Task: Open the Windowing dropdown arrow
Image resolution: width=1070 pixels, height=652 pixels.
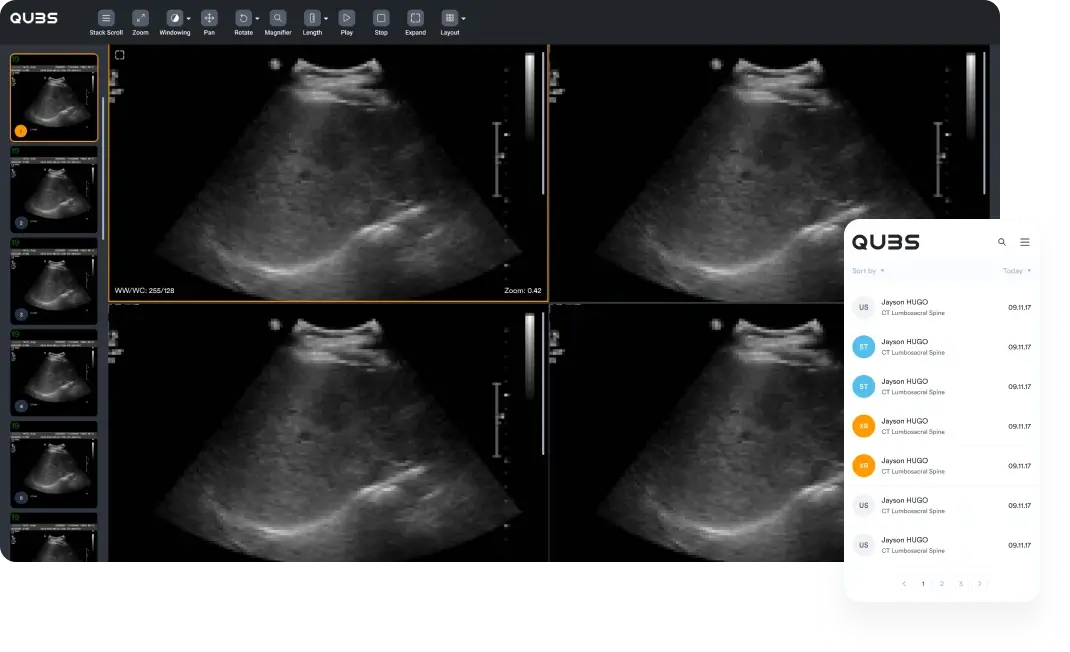Action: pos(189,19)
